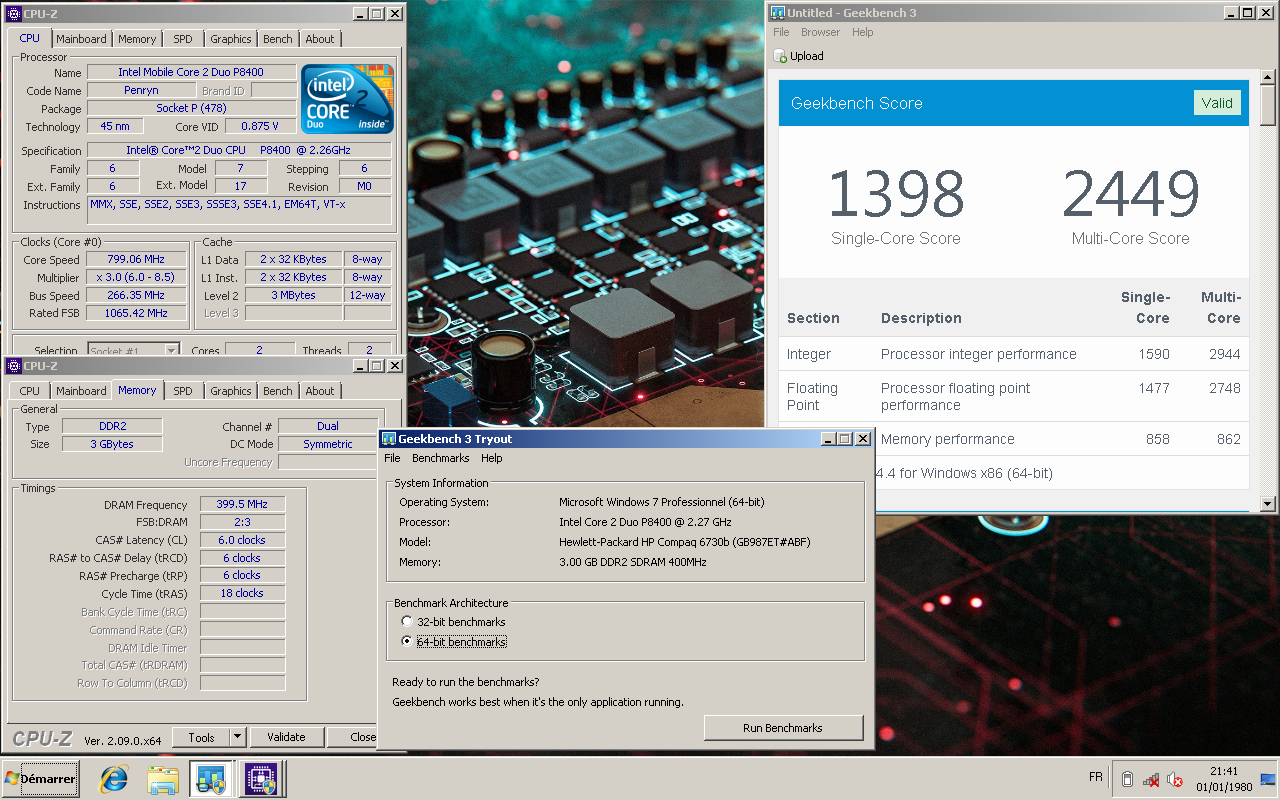Viewport: 1280px width, 800px height.
Task: Open About tab in lower CPU-Z window
Action: coord(320,391)
